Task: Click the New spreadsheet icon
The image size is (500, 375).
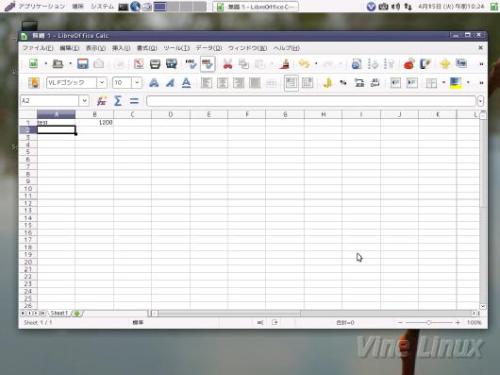Action: pos(33,63)
